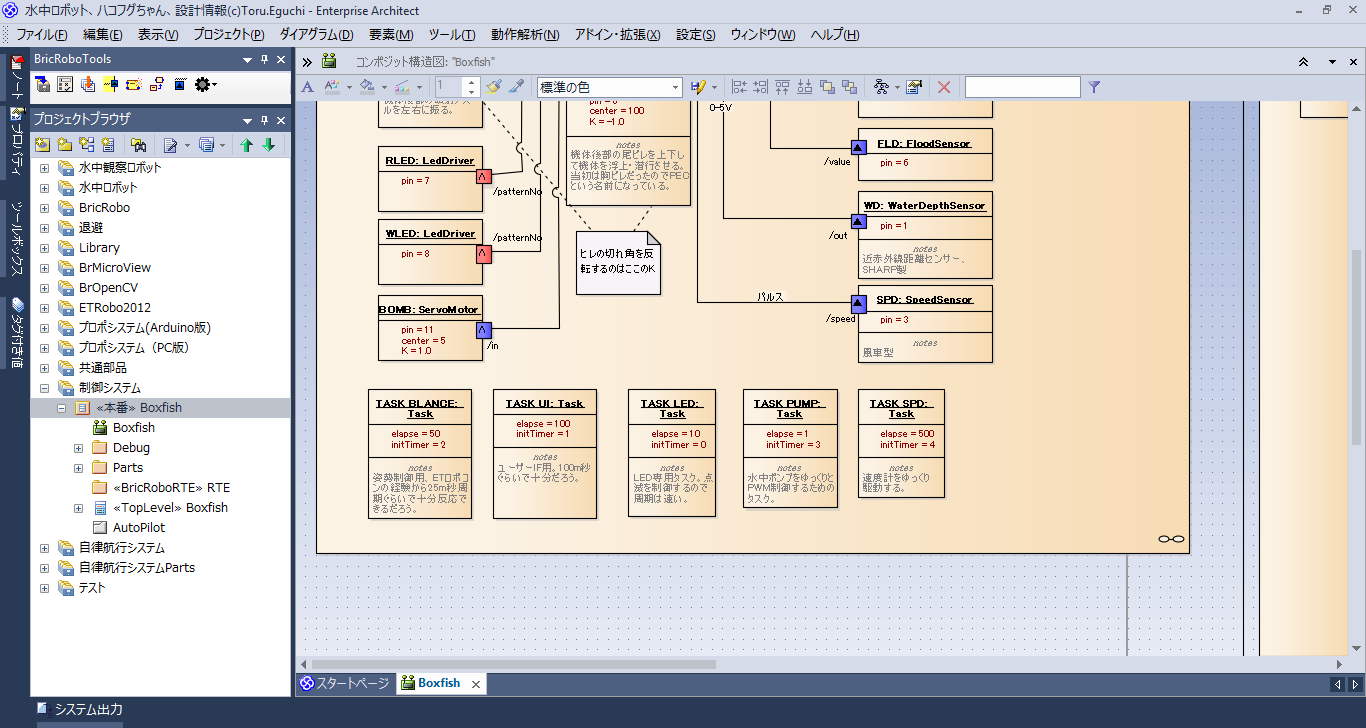Click the filter funnel icon
The image size is (1366, 728).
pos(1094,88)
